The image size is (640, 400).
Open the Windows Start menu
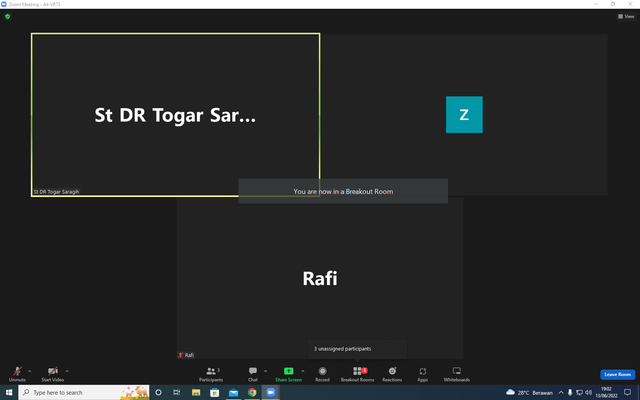9,392
